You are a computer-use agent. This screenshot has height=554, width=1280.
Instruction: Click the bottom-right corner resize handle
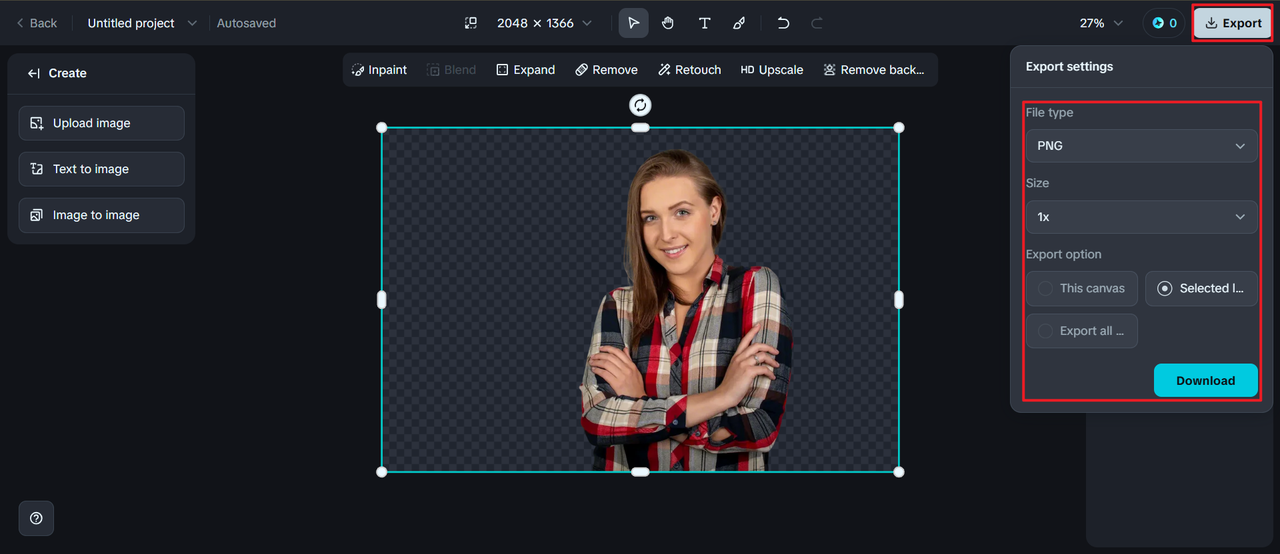(x=898, y=471)
